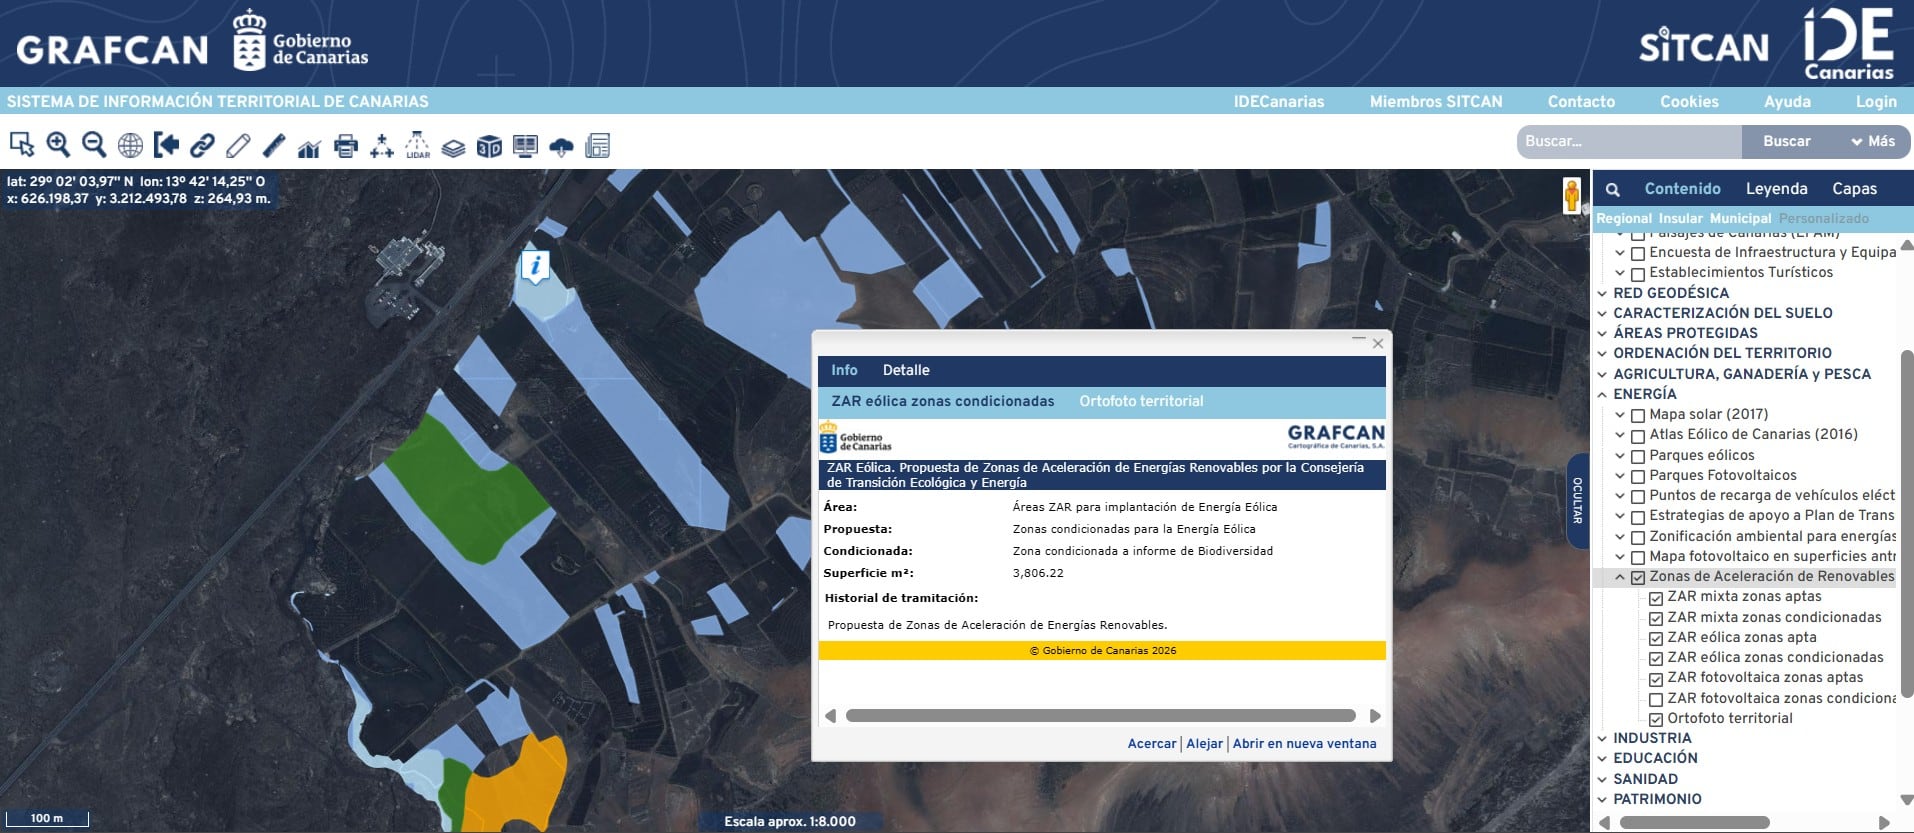Click the print map icon

pos(346,146)
